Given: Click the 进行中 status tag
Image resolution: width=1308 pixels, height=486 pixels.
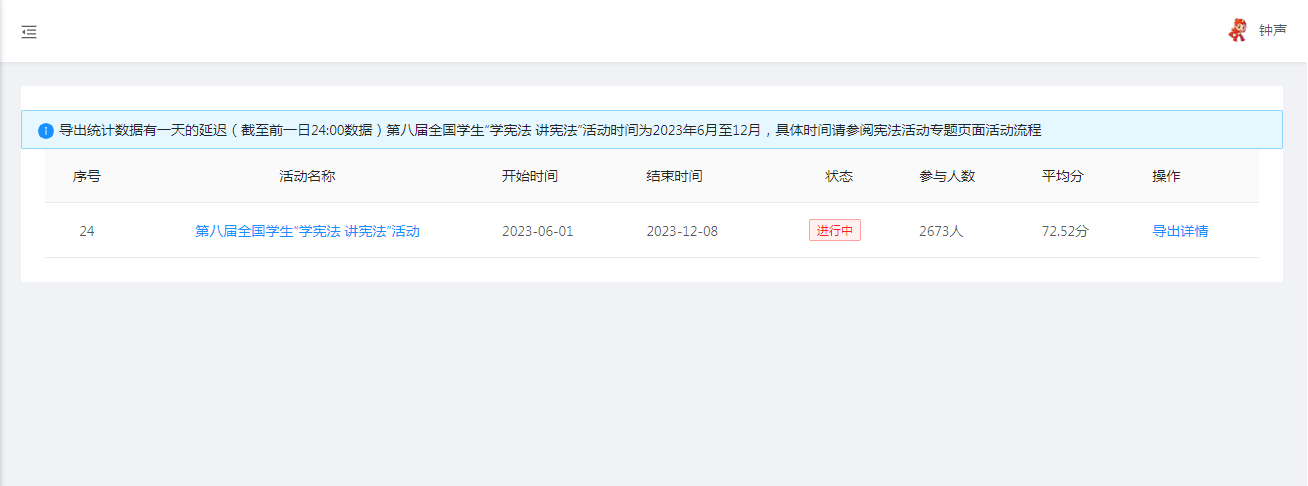Looking at the screenshot, I should tap(834, 231).
